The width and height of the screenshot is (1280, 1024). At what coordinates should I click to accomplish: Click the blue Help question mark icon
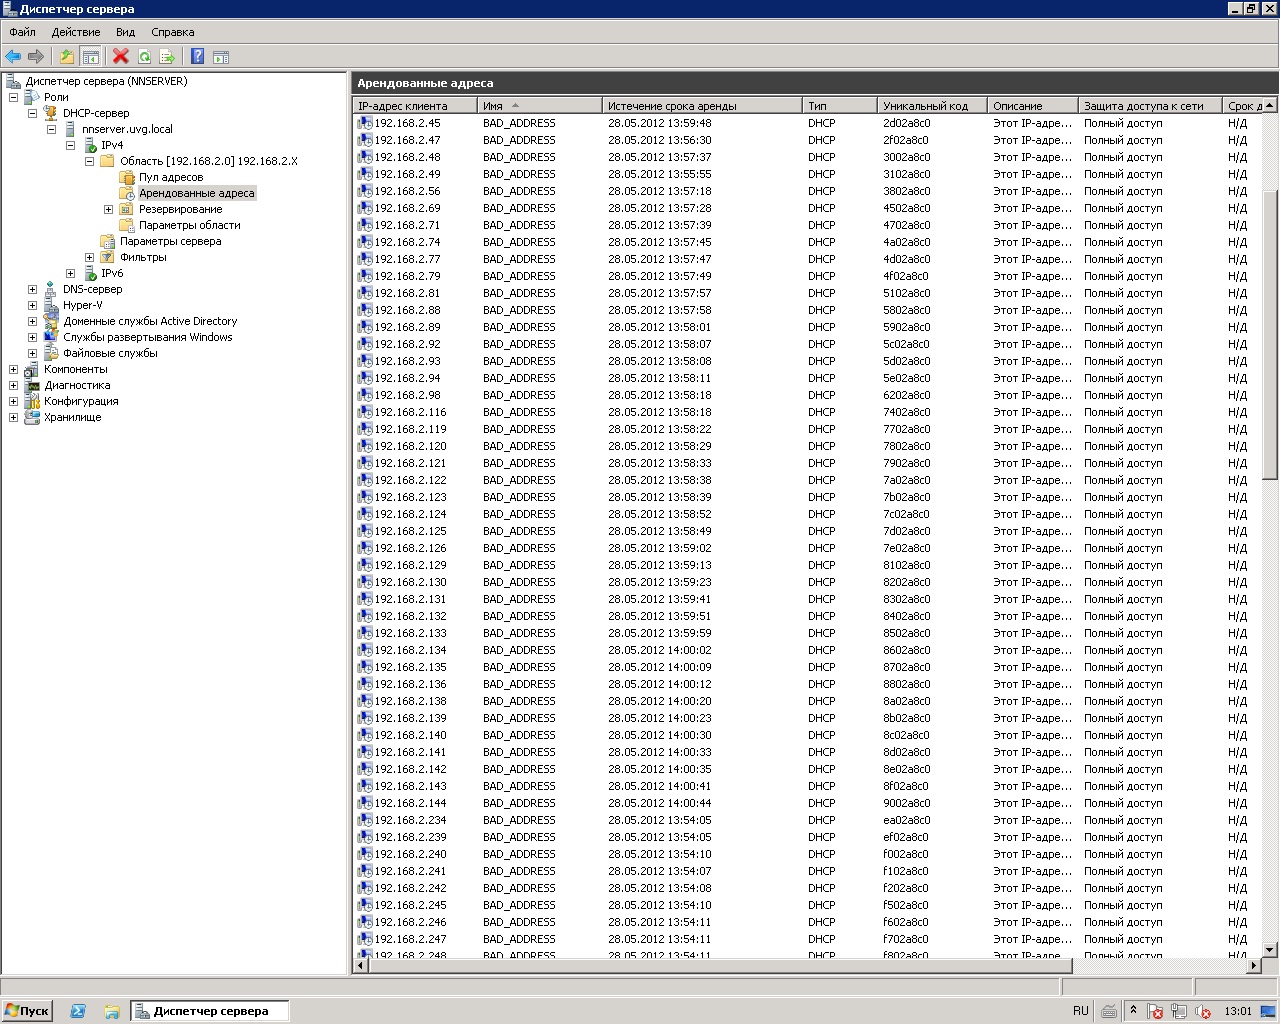point(198,57)
